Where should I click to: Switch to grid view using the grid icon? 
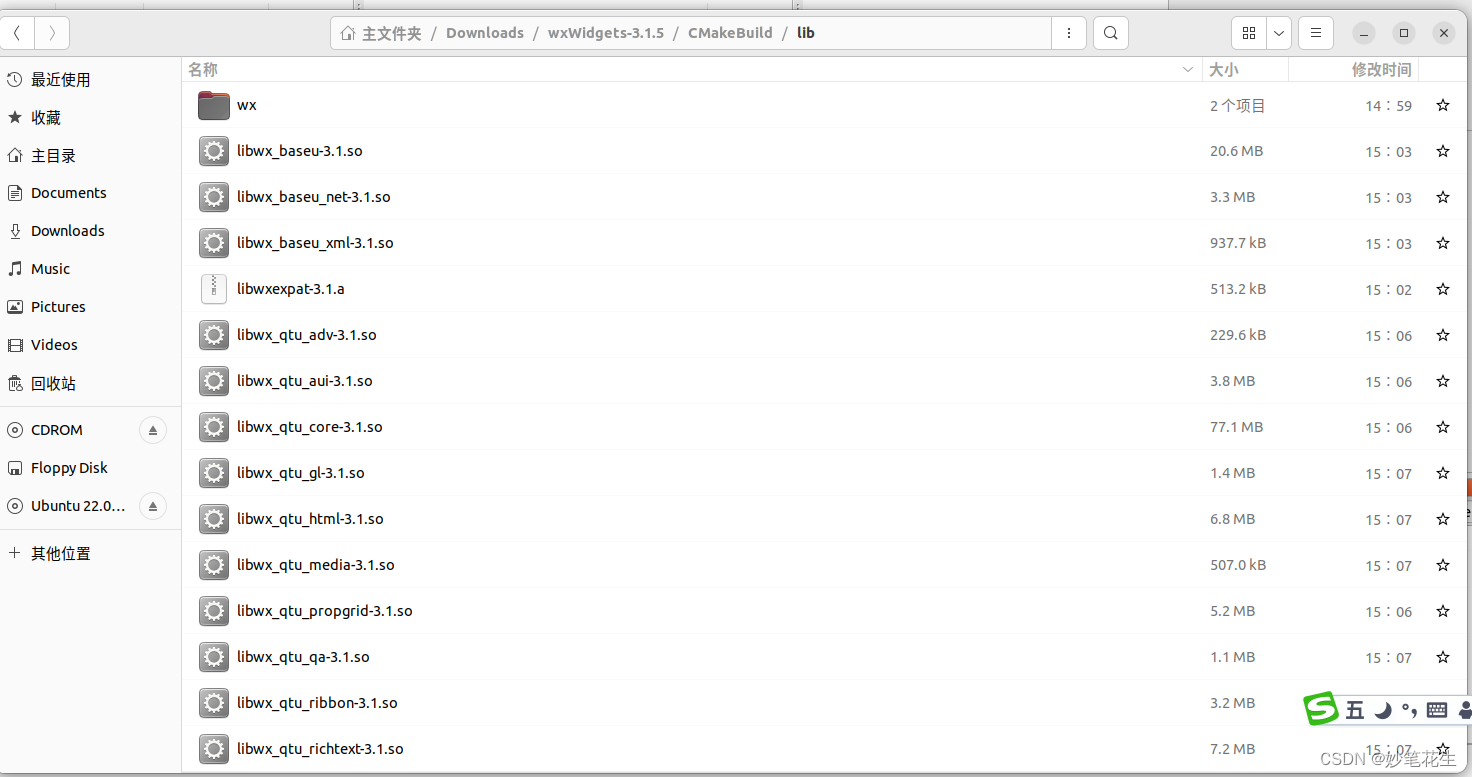tap(1248, 32)
